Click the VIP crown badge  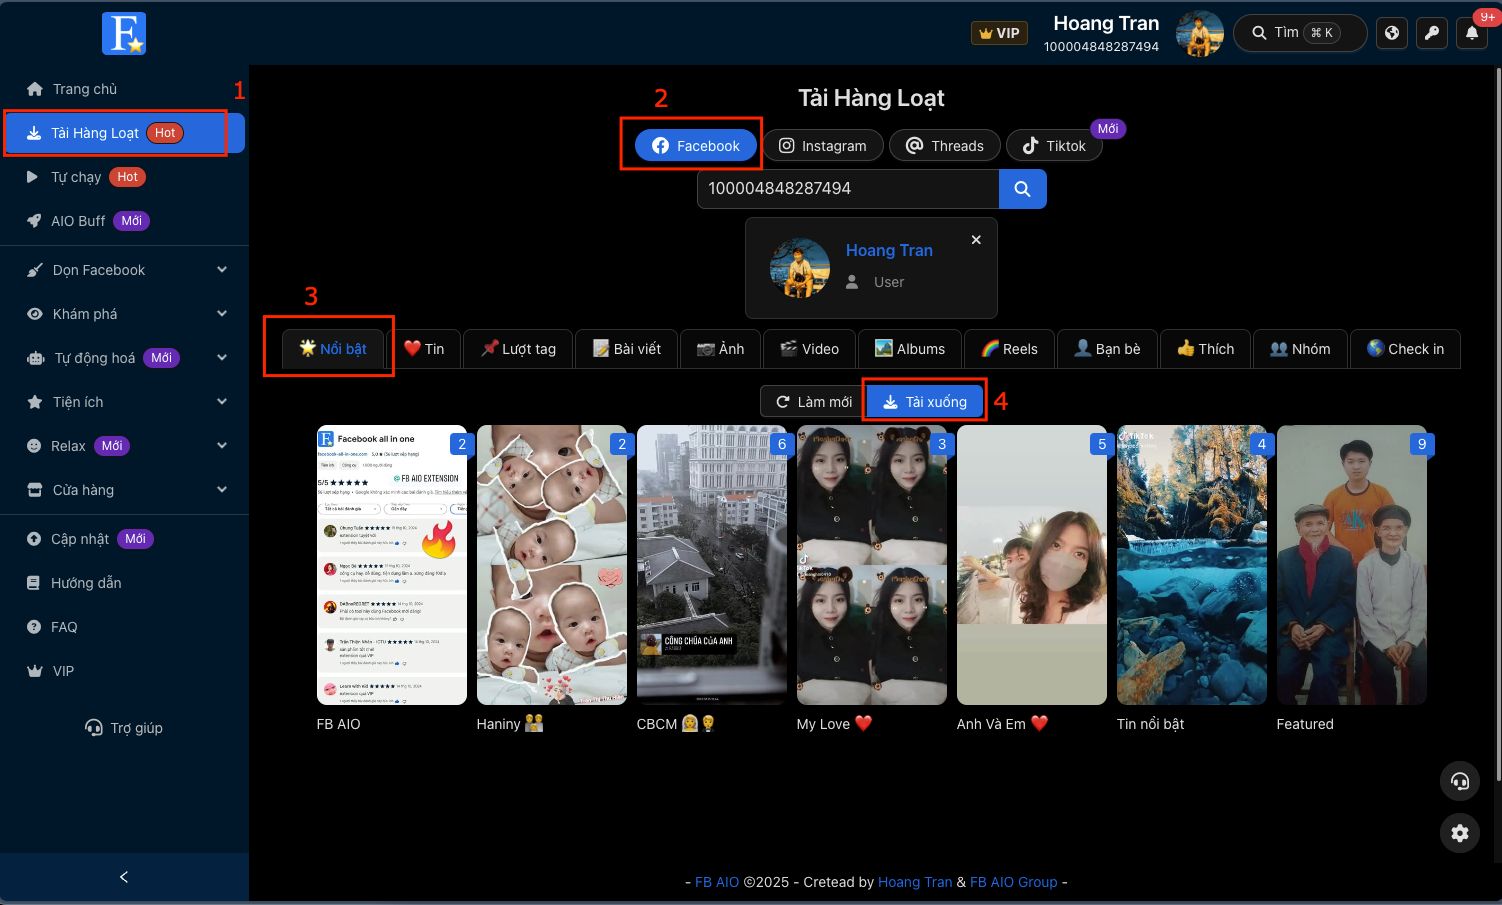tap(999, 33)
